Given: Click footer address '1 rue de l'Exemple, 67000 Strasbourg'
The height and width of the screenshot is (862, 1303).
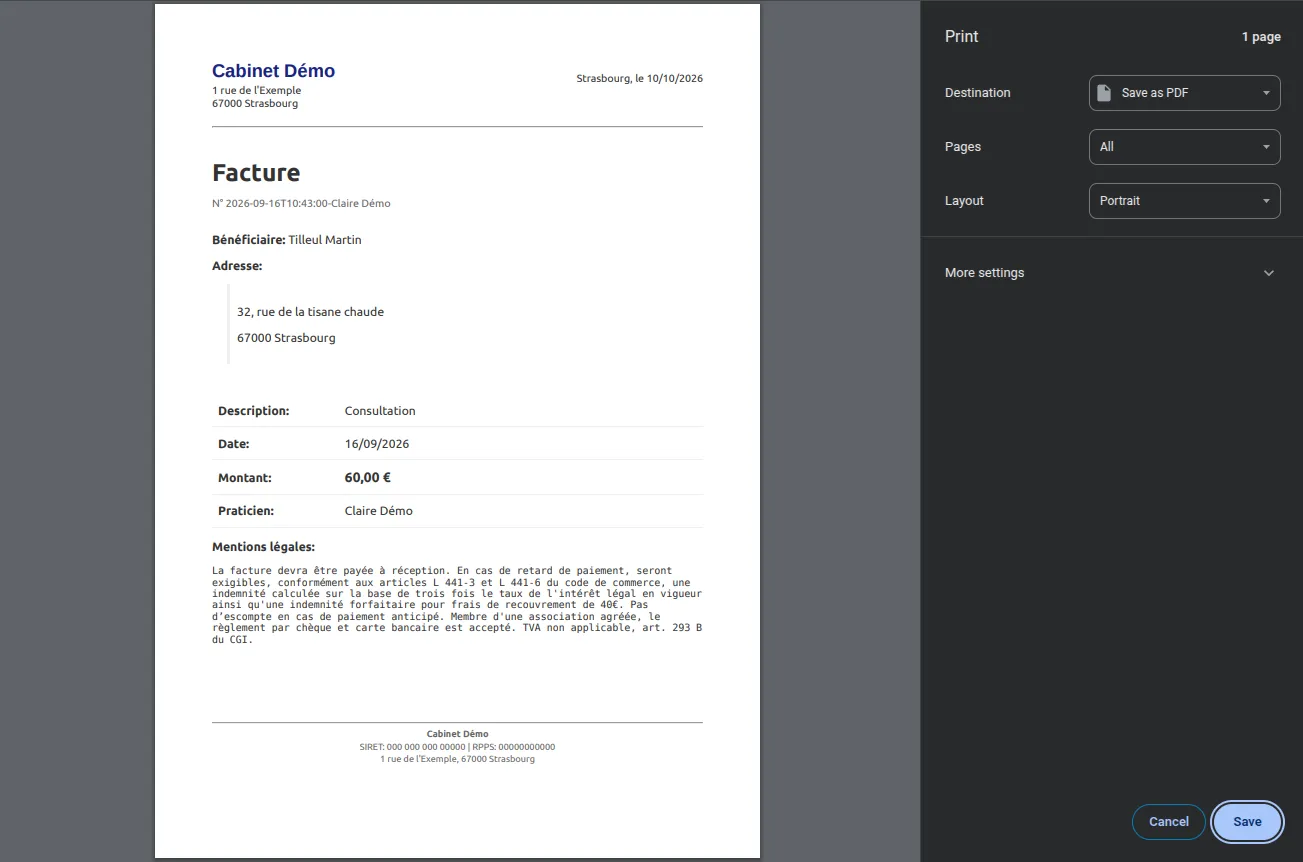Looking at the screenshot, I should click(x=457, y=759).
